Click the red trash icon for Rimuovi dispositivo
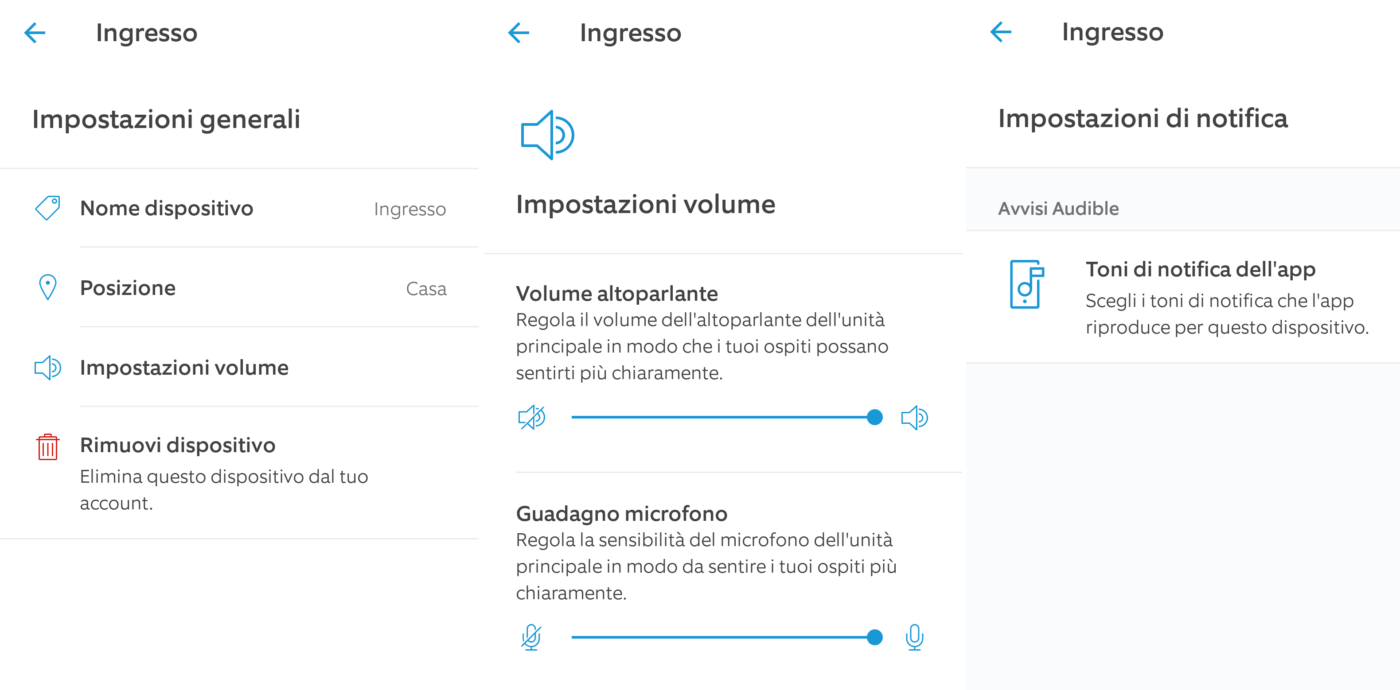 coord(47,447)
